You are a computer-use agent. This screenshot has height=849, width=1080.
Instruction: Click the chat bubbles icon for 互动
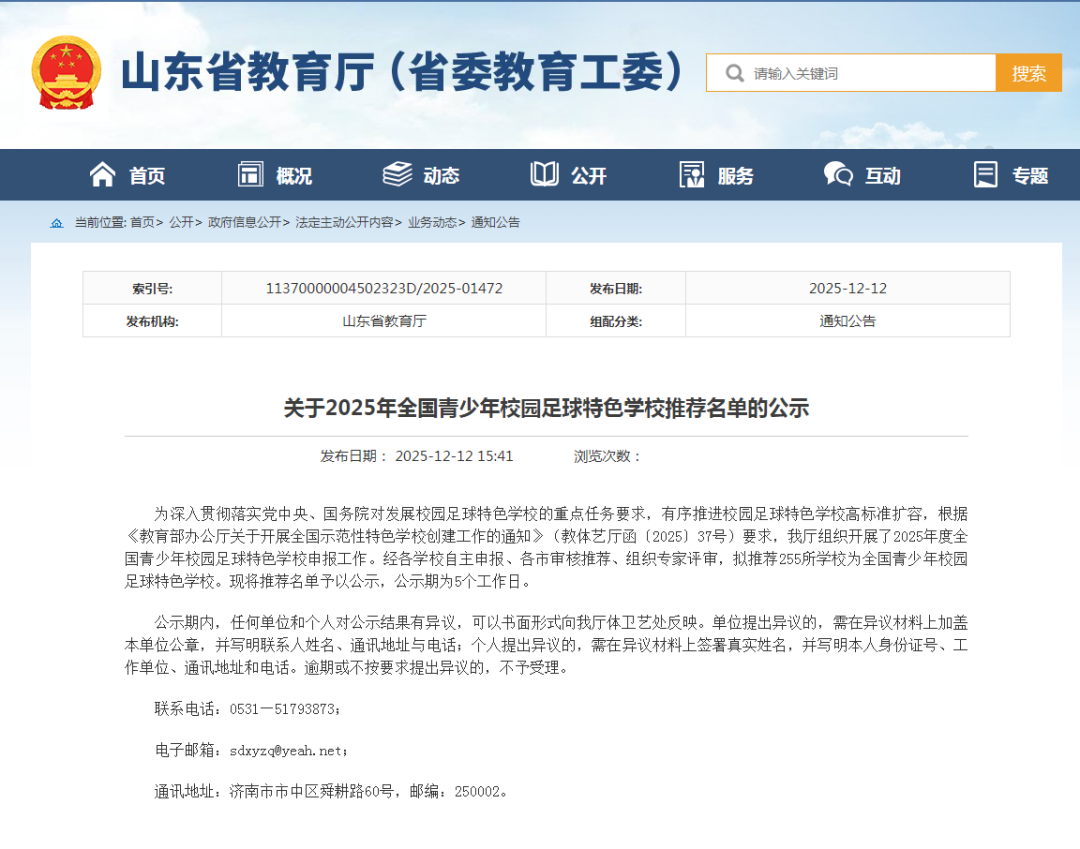pyautogui.click(x=838, y=175)
